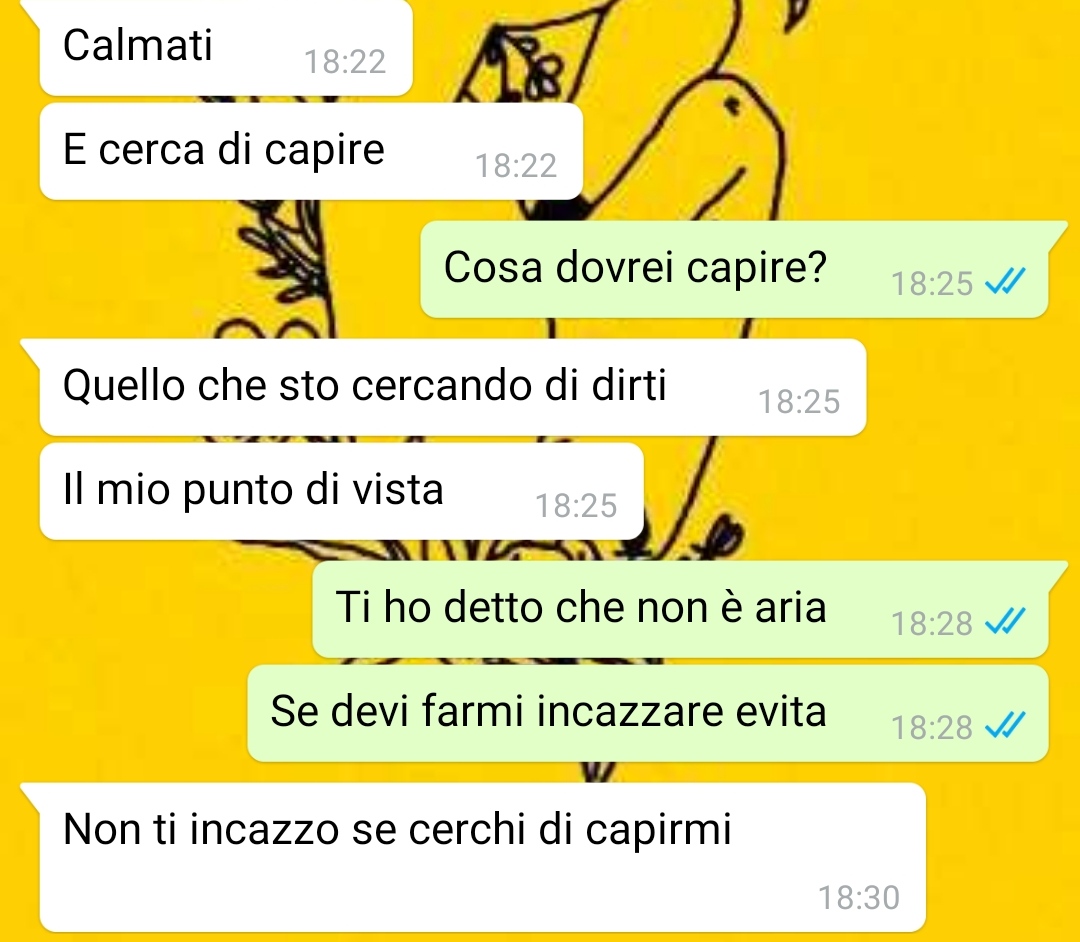1080x942 pixels.
Task: Click the 18:25 time on 'cercando di dirti' message
Action: coord(799,402)
